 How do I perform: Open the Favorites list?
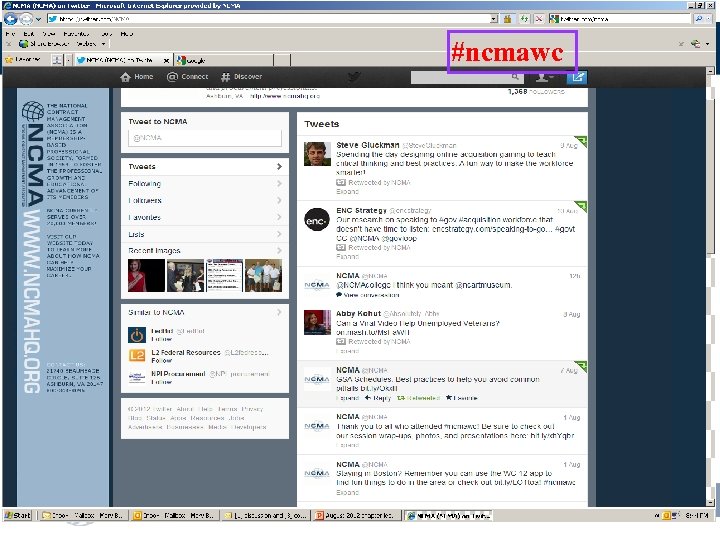(205, 218)
